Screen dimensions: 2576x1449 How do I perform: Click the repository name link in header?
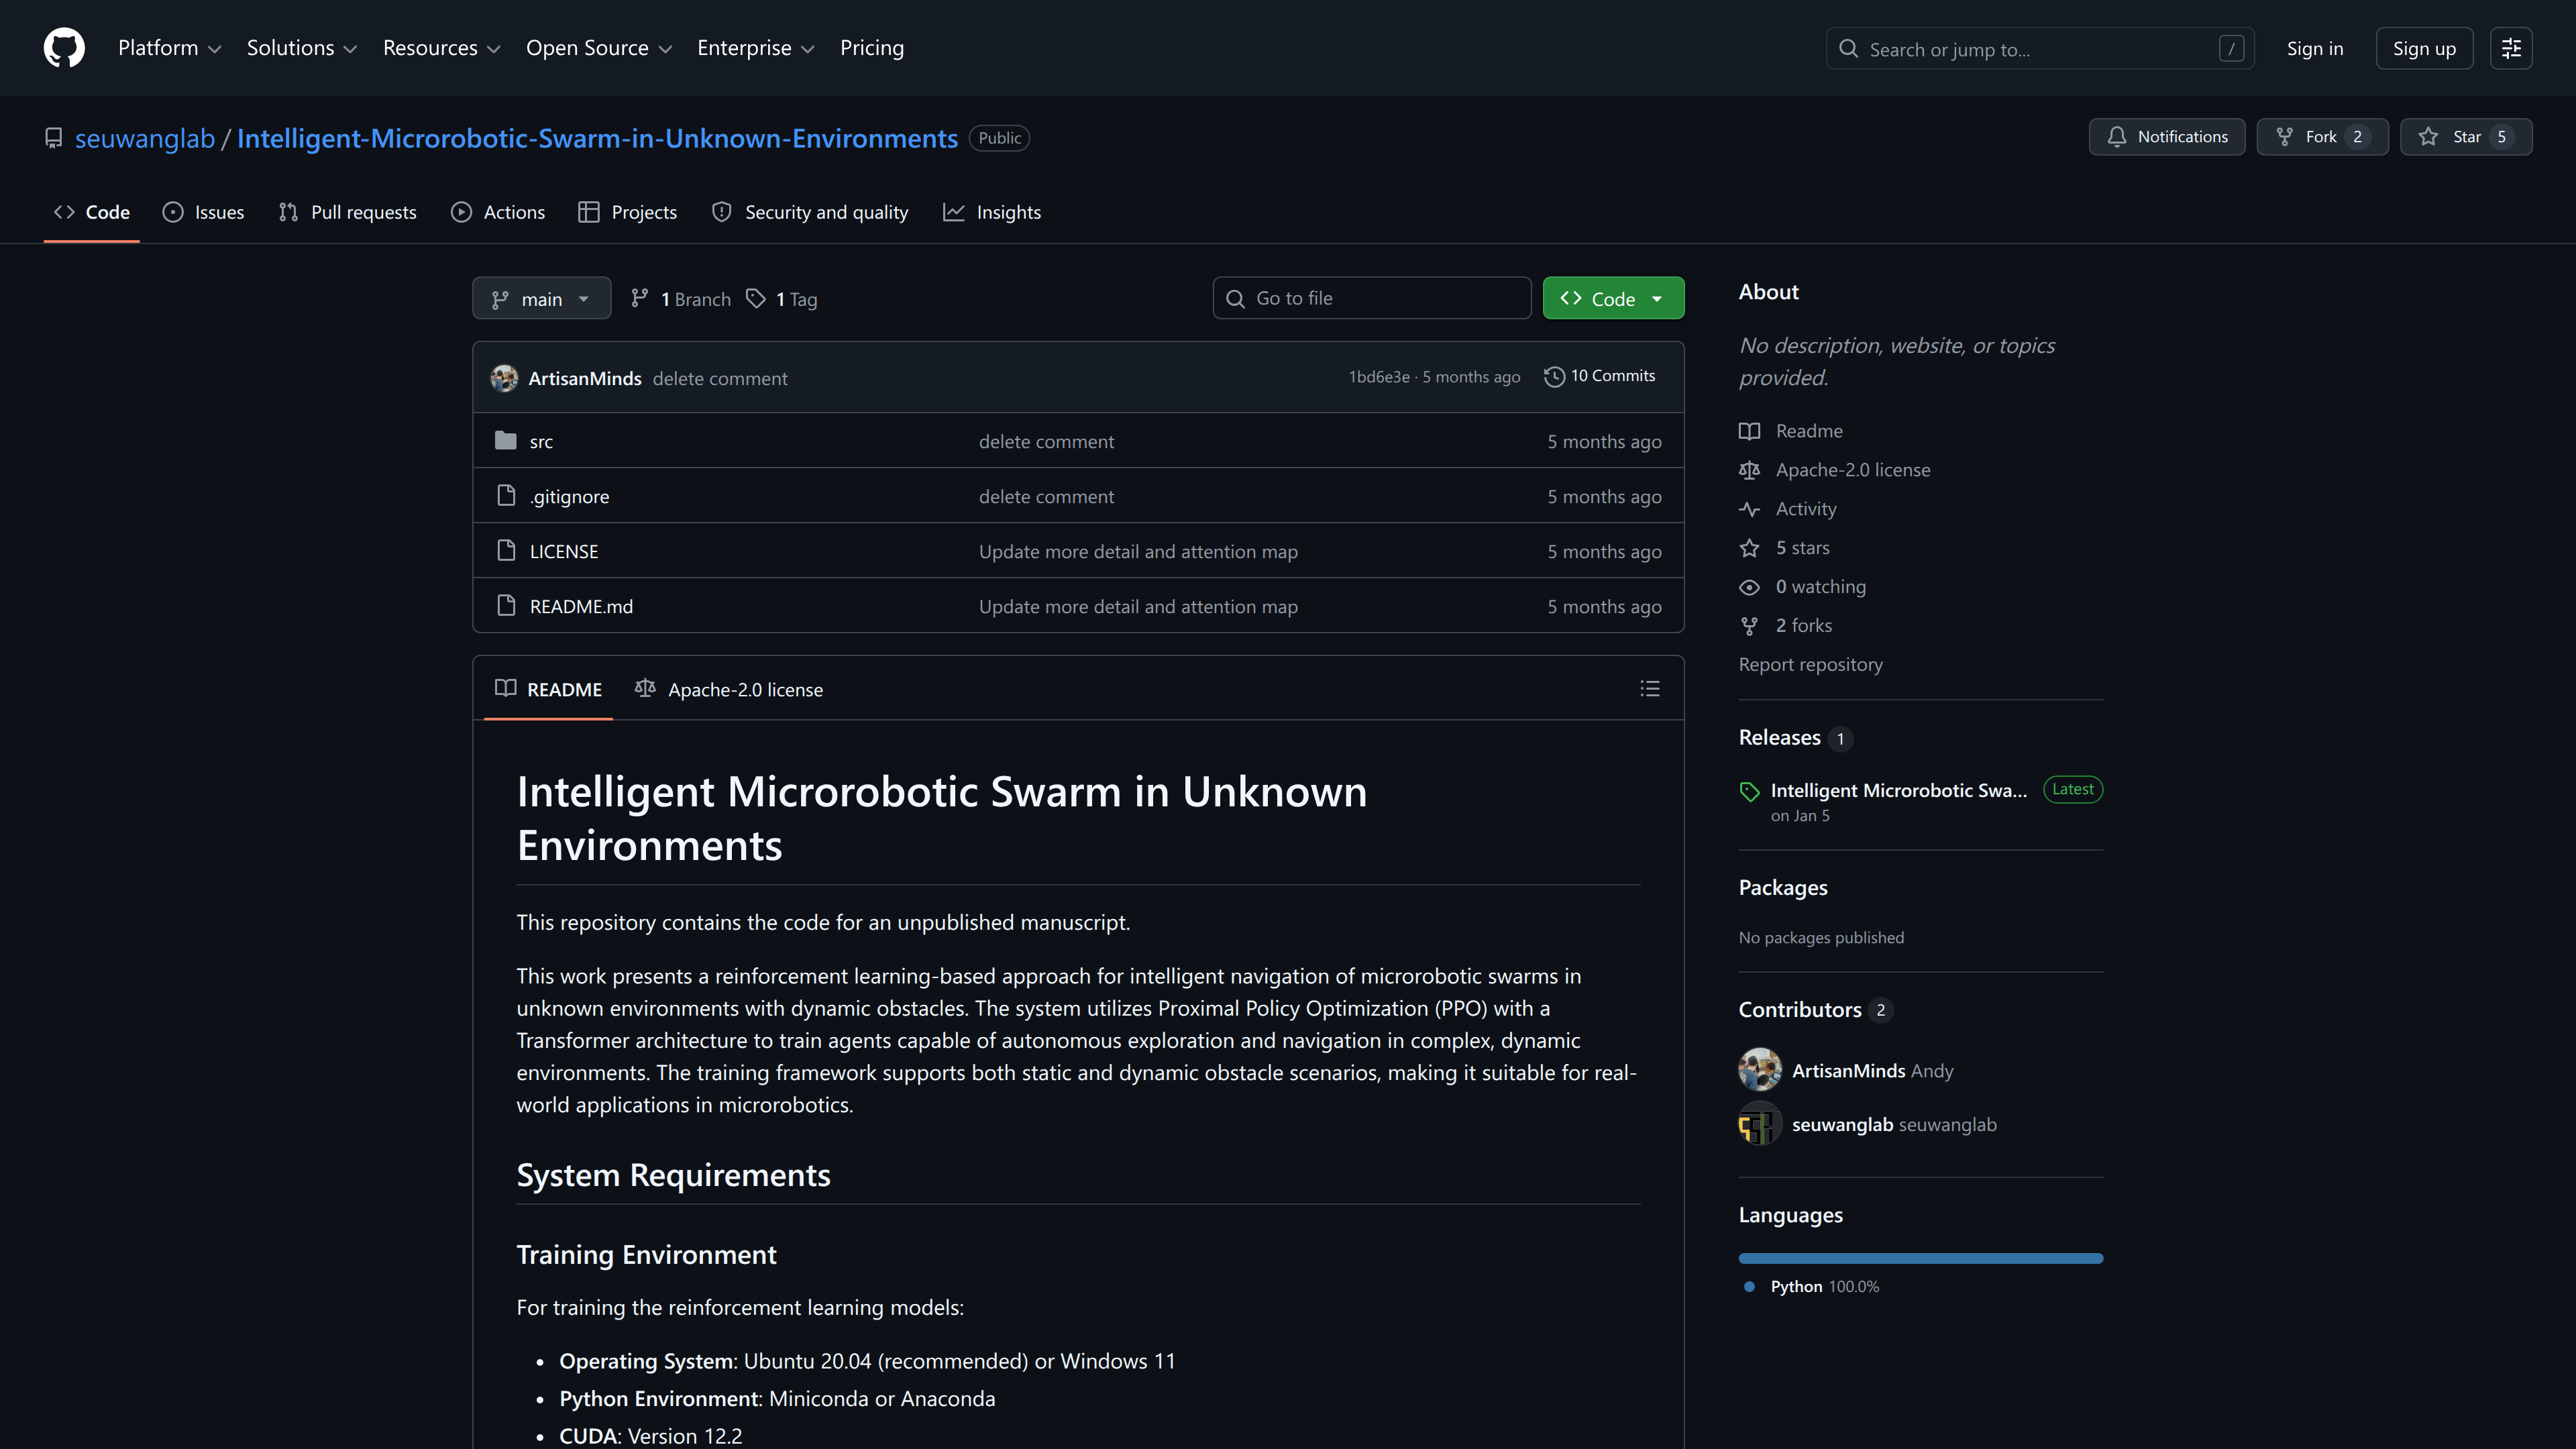(597, 138)
